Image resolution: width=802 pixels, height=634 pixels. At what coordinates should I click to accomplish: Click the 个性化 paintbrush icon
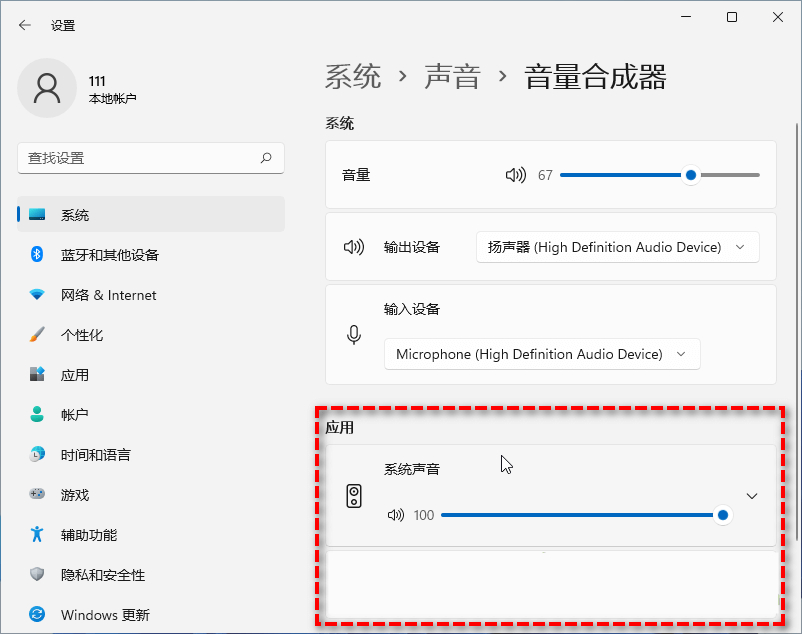[37, 335]
